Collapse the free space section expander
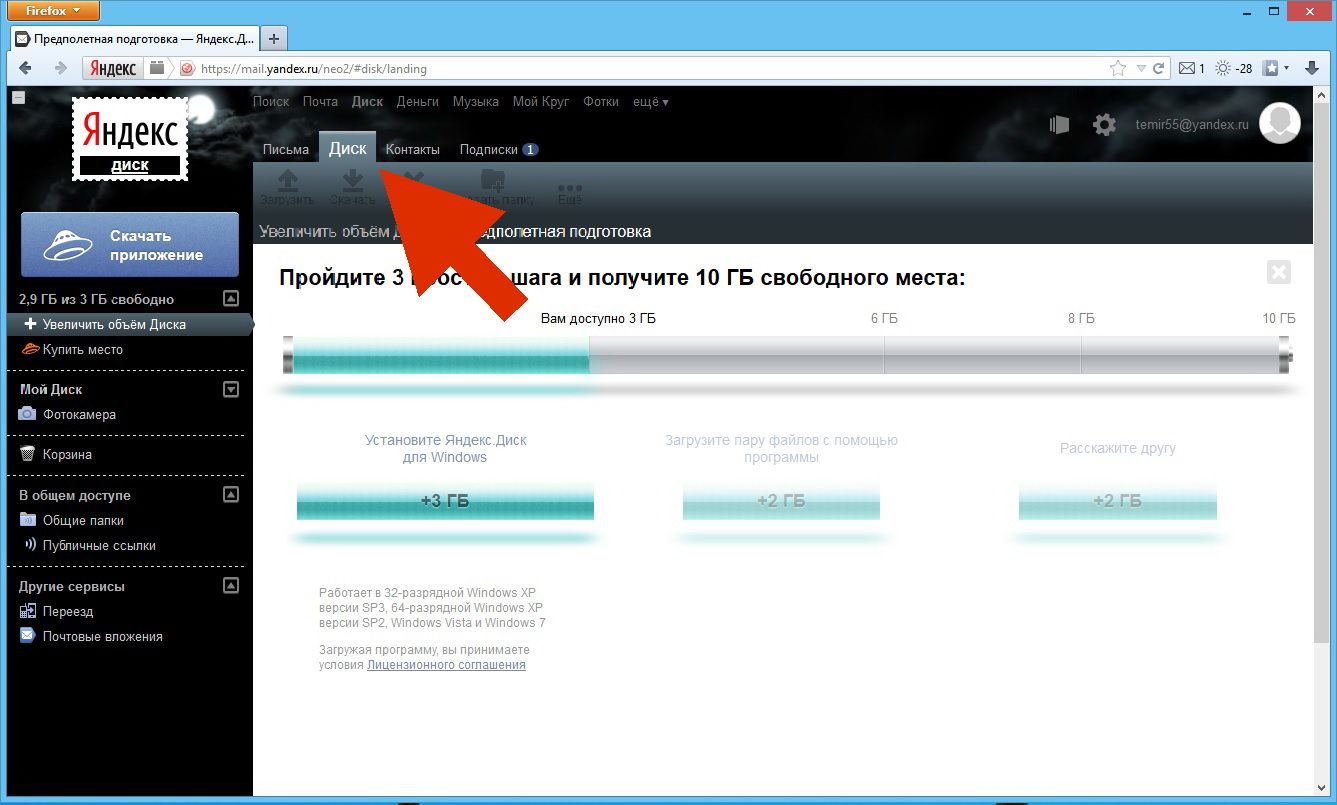Screen dimensions: 1337x805 point(231,298)
